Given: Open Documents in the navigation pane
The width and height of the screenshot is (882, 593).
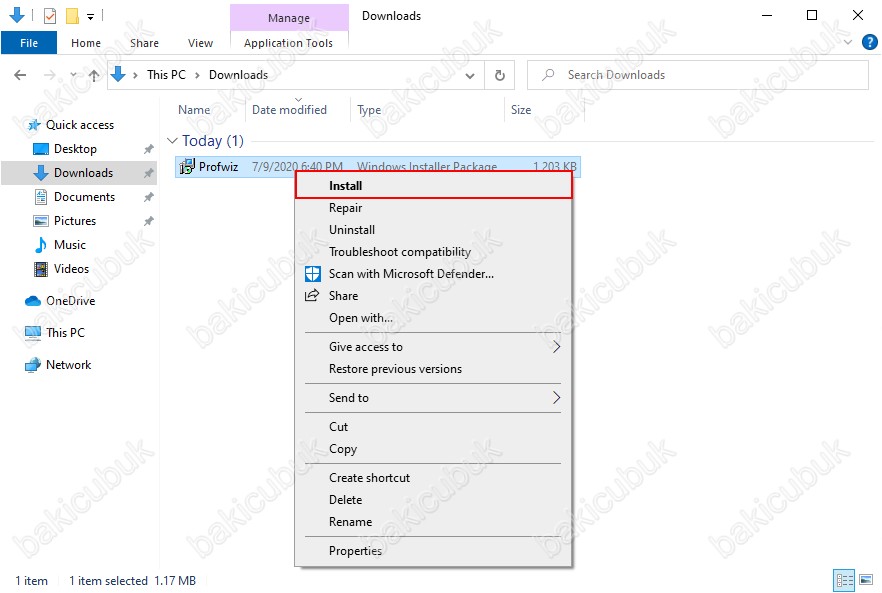Looking at the screenshot, I should click(84, 197).
